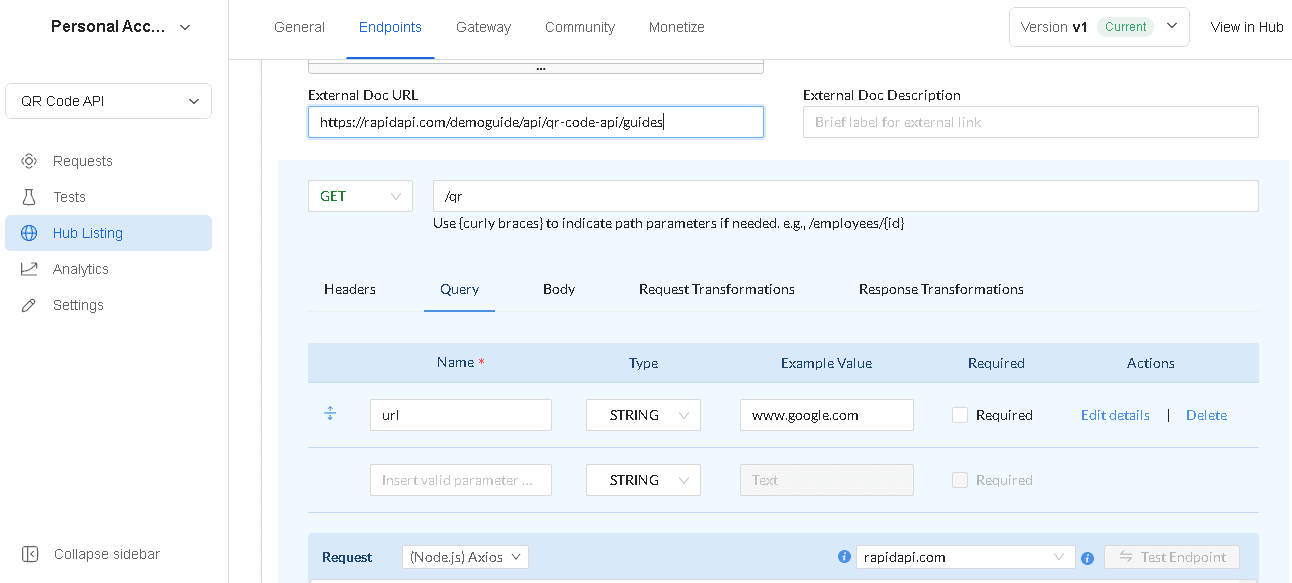Open the GET method dropdown
The height and width of the screenshot is (583, 1292).
(360, 196)
